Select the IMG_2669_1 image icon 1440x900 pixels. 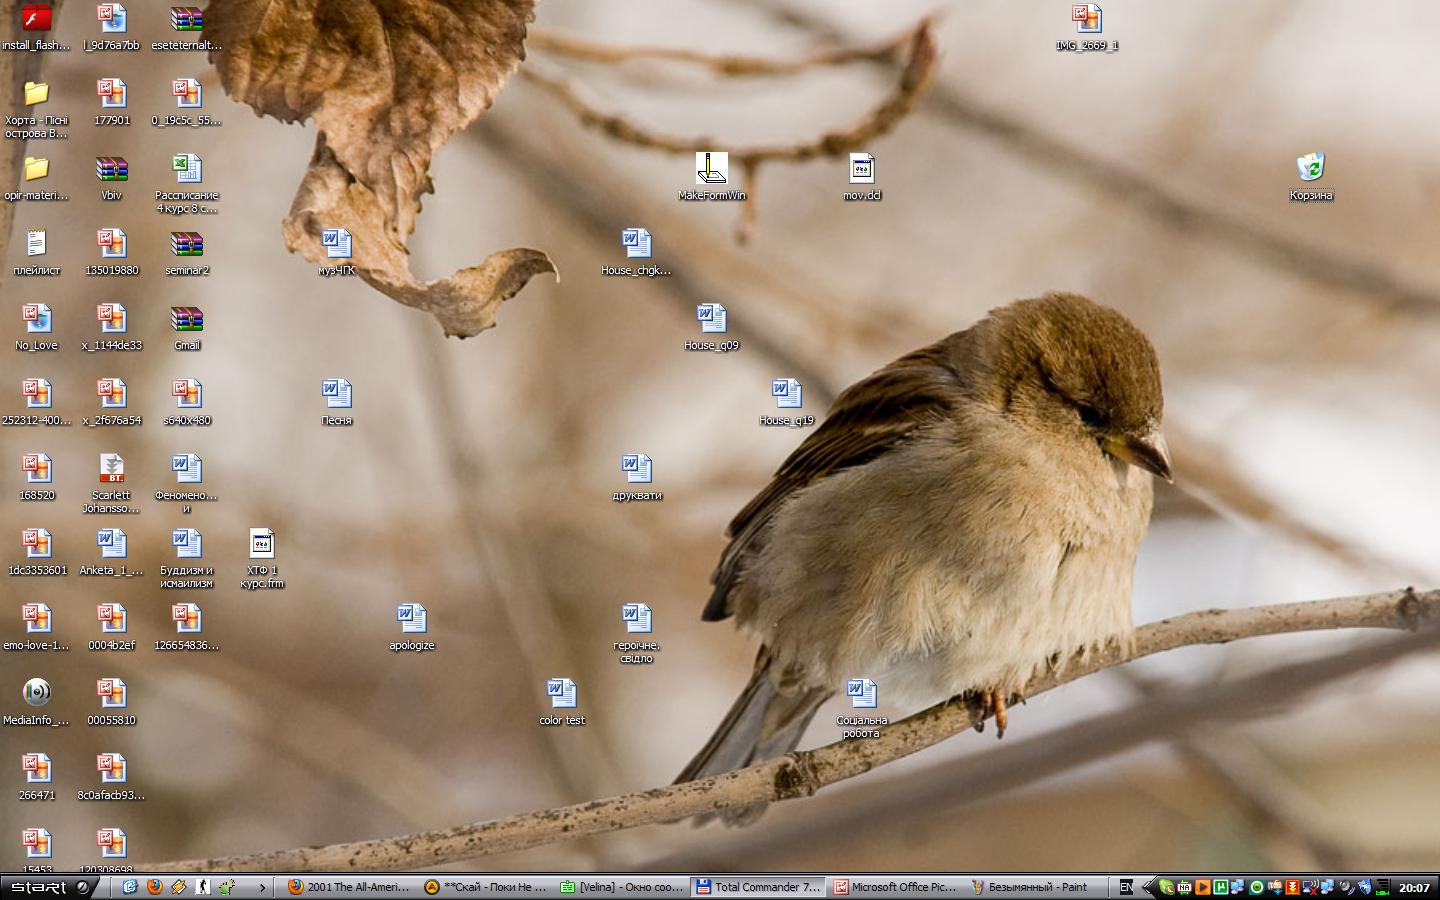(x=1087, y=27)
